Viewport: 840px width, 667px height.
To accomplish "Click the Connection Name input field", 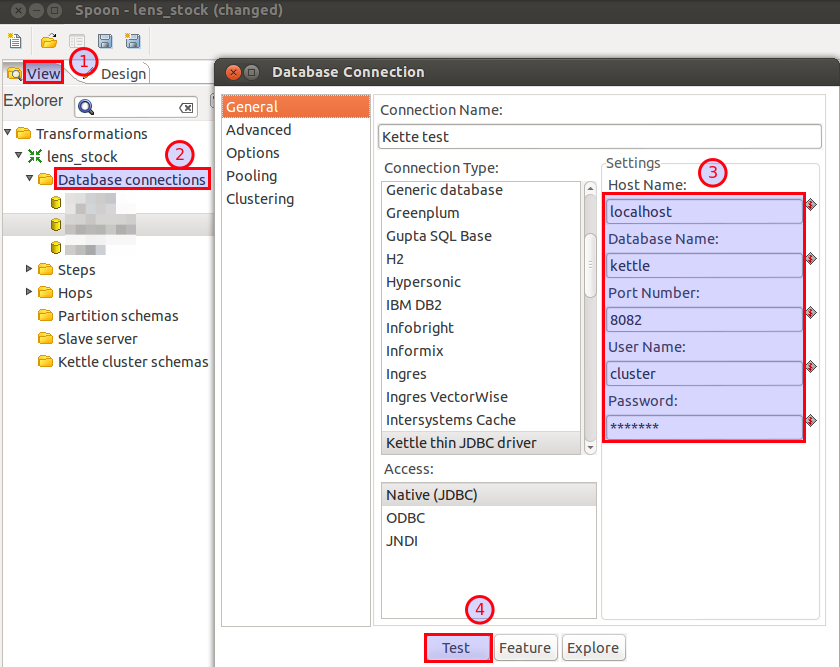I will tap(599, 137).
